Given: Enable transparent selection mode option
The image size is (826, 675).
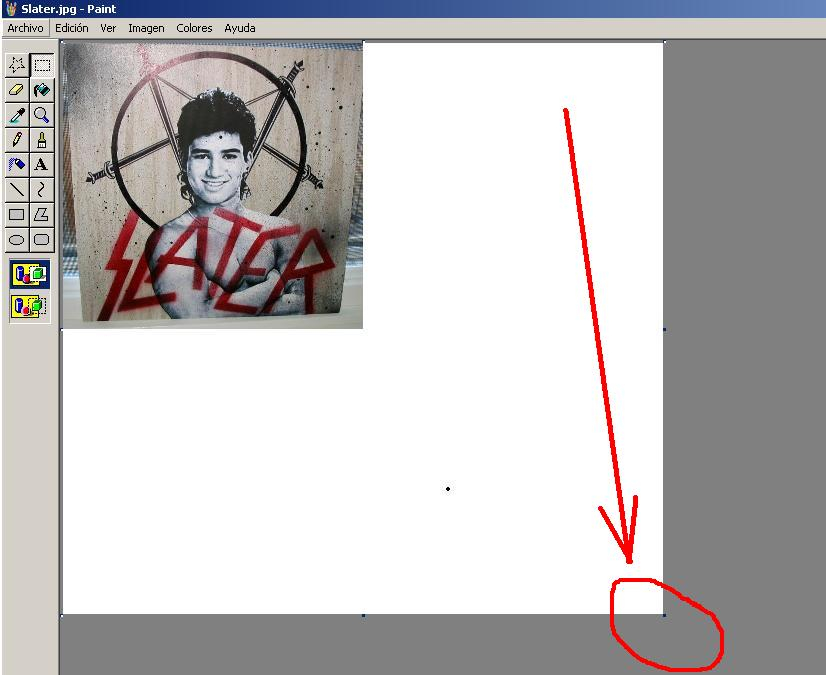Looking at the screenshot, I should (30, 306).
